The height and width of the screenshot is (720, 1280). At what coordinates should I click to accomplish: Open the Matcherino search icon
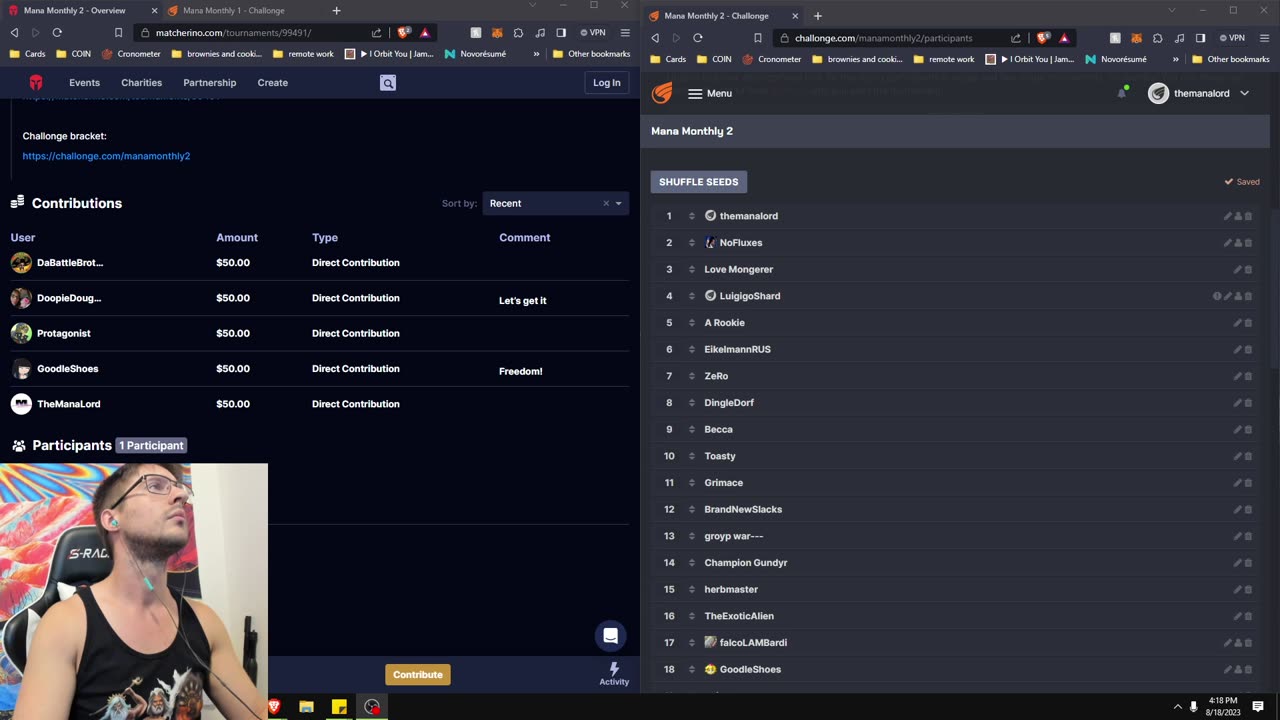click(x=388, y=83)
